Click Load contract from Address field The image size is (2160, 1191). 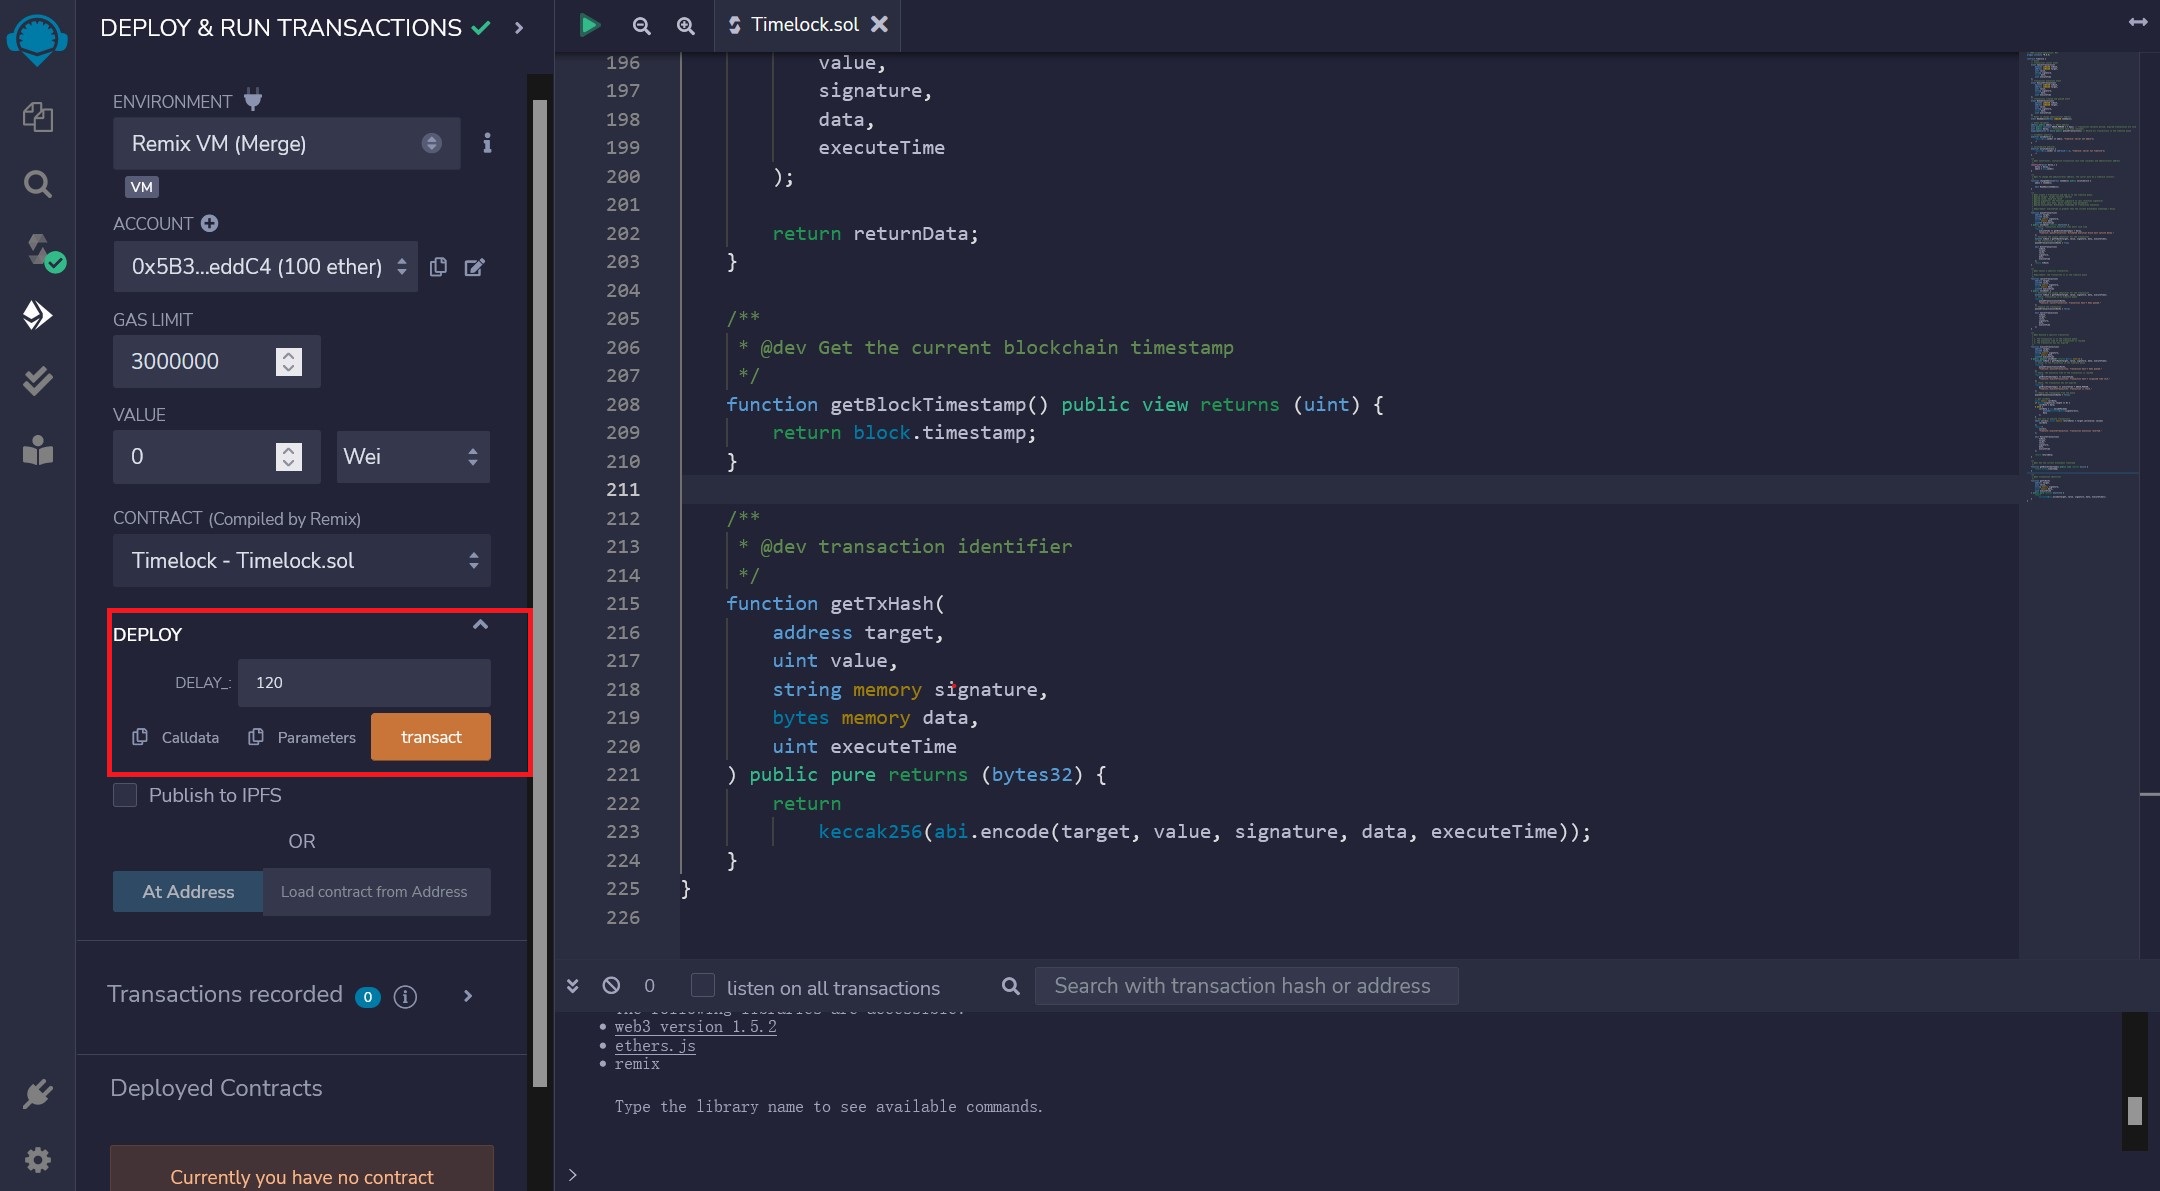click(x=377, y=891)
